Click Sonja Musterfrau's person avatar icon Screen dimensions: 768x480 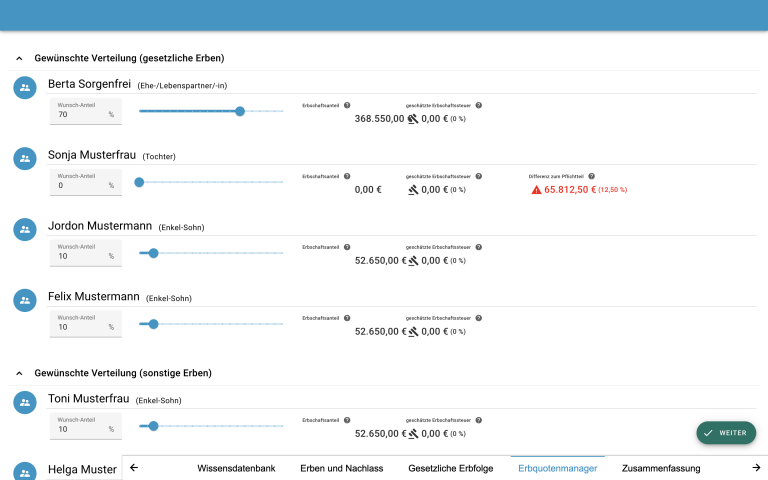pos(25,158)
